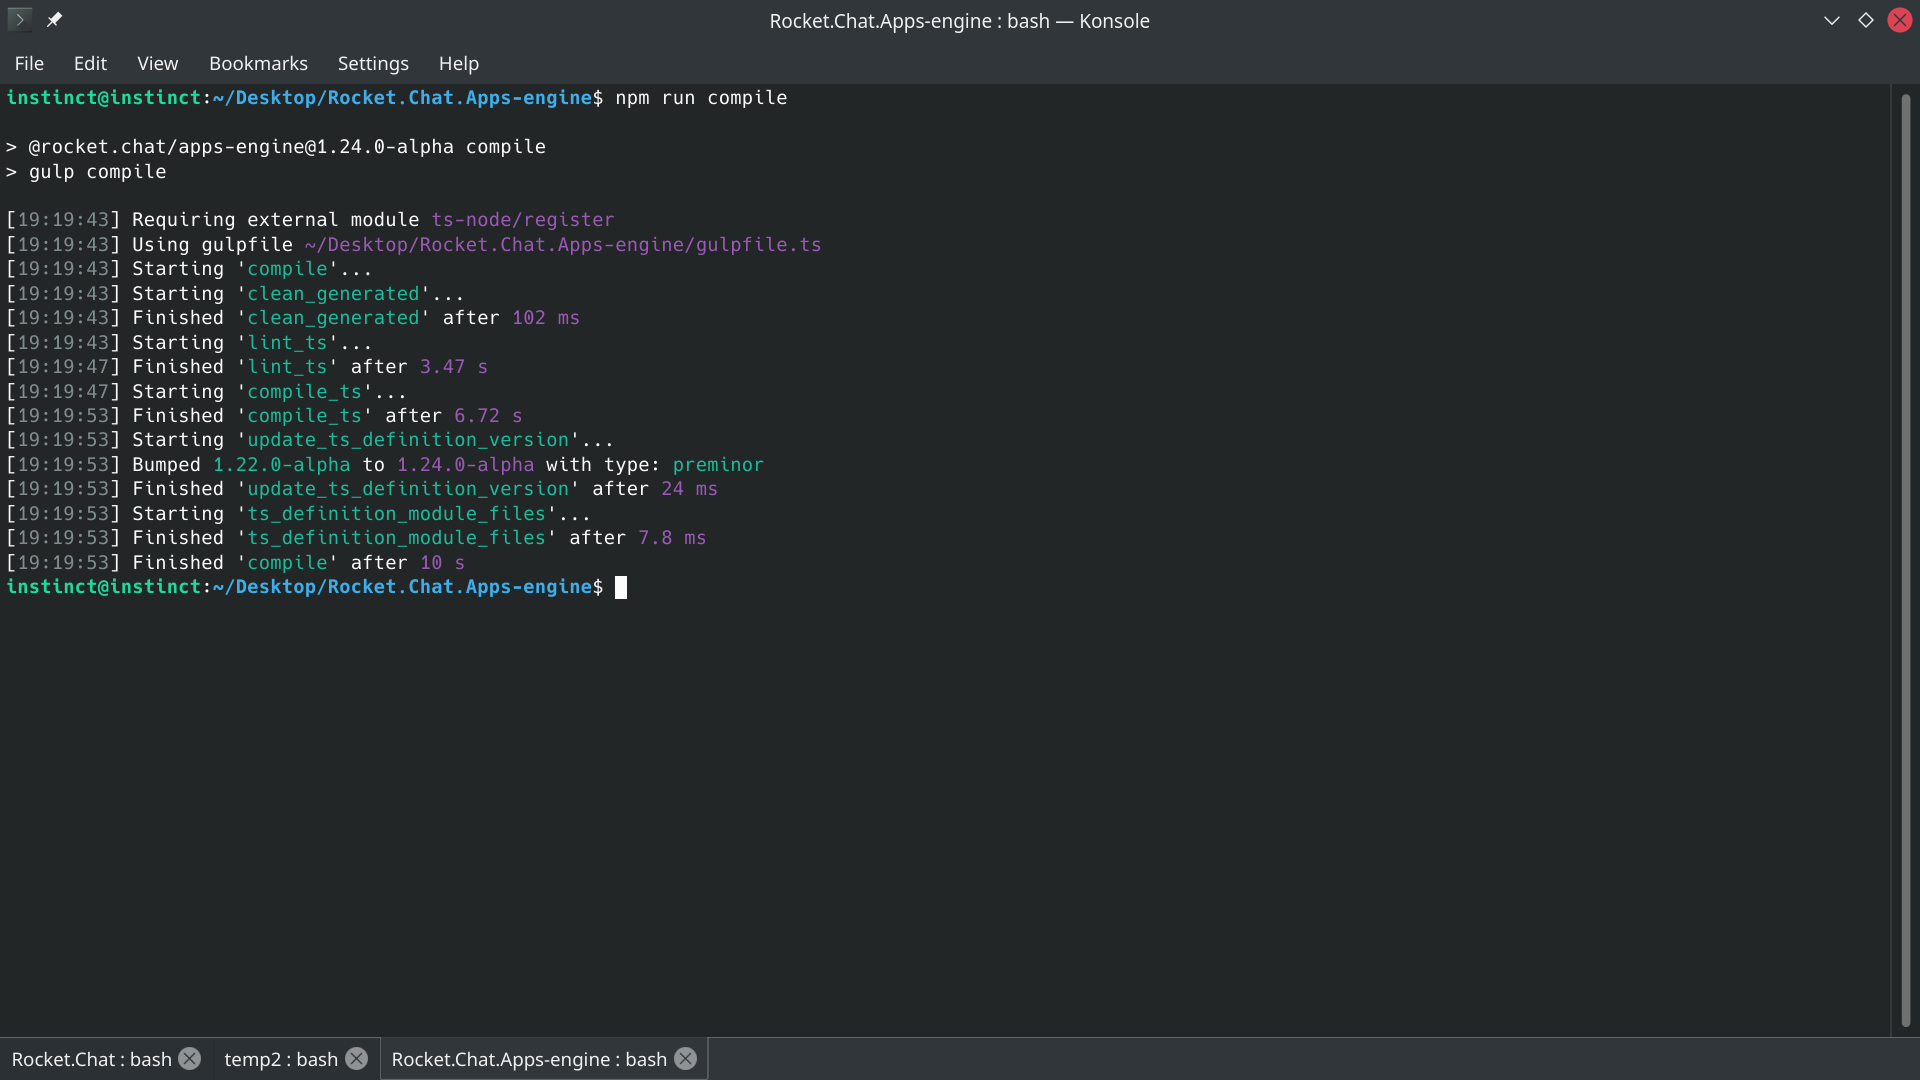Click the minimize chevron in title bar
The height and width of the screenshot is (1080, 1920).
point(1831,20)
